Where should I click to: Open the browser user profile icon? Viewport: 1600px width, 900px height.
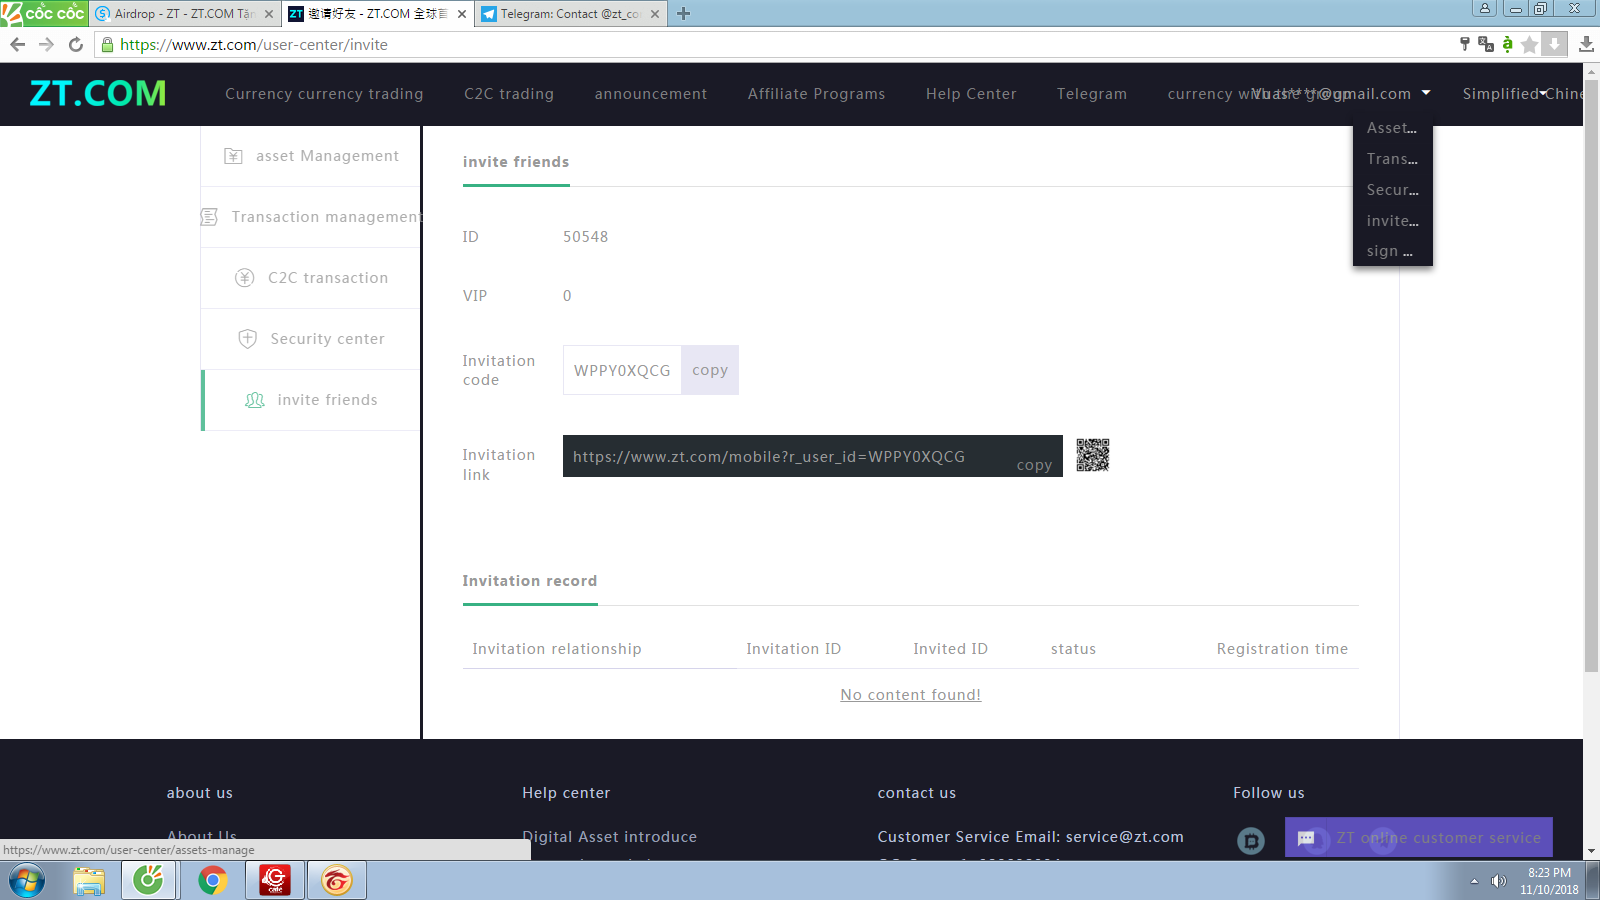(x=1485, y=8)
